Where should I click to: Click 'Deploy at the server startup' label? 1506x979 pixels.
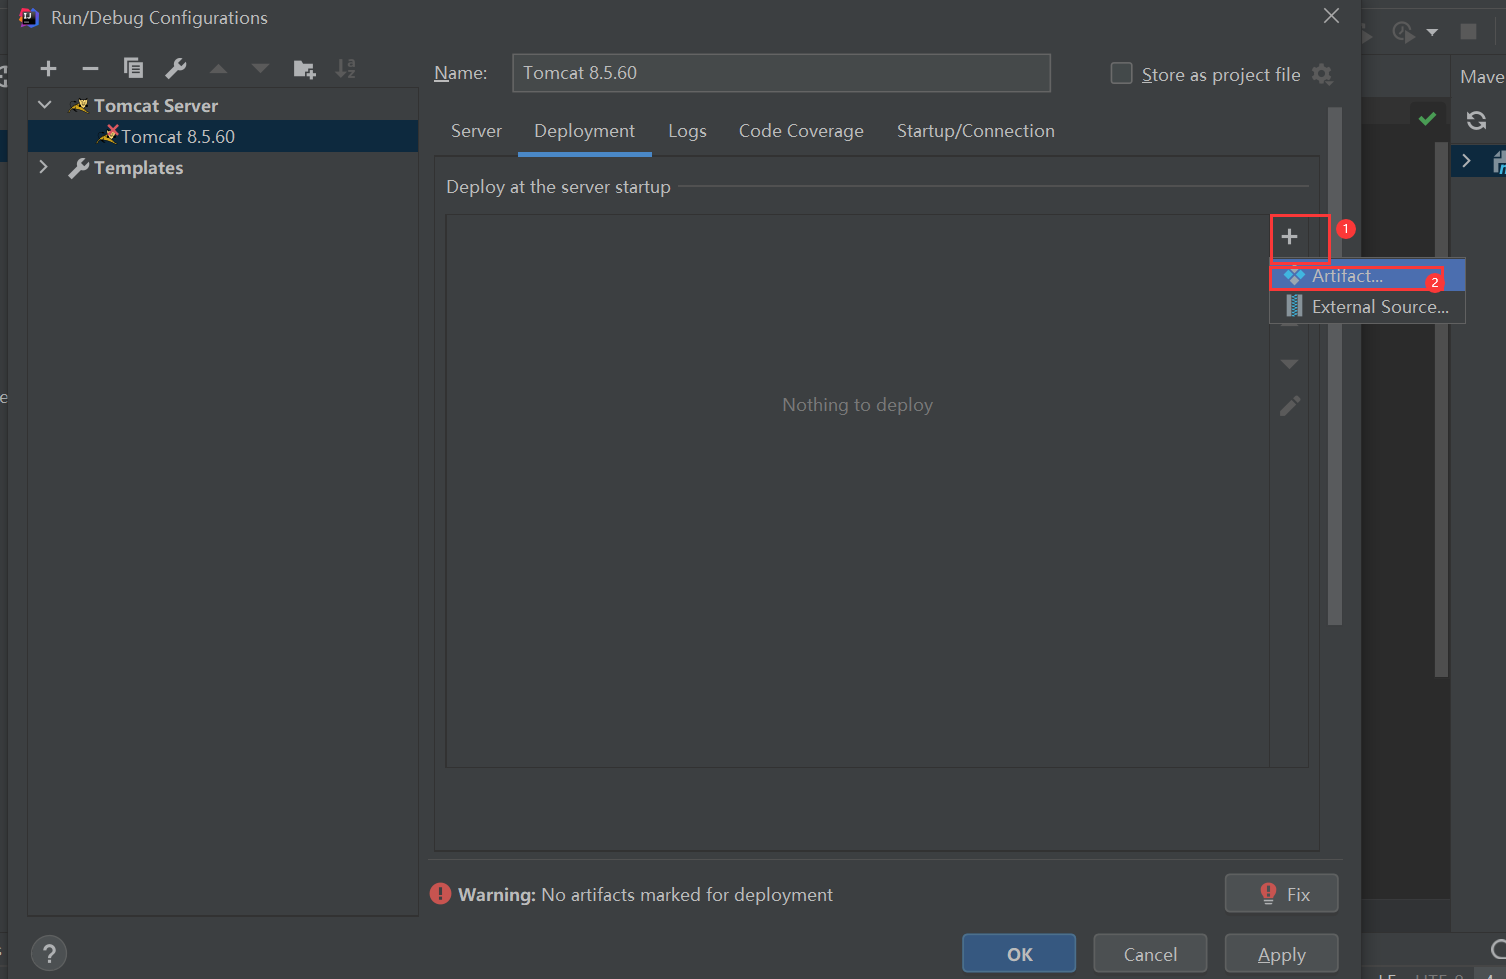pyautogui.click(x=558, y=187)
